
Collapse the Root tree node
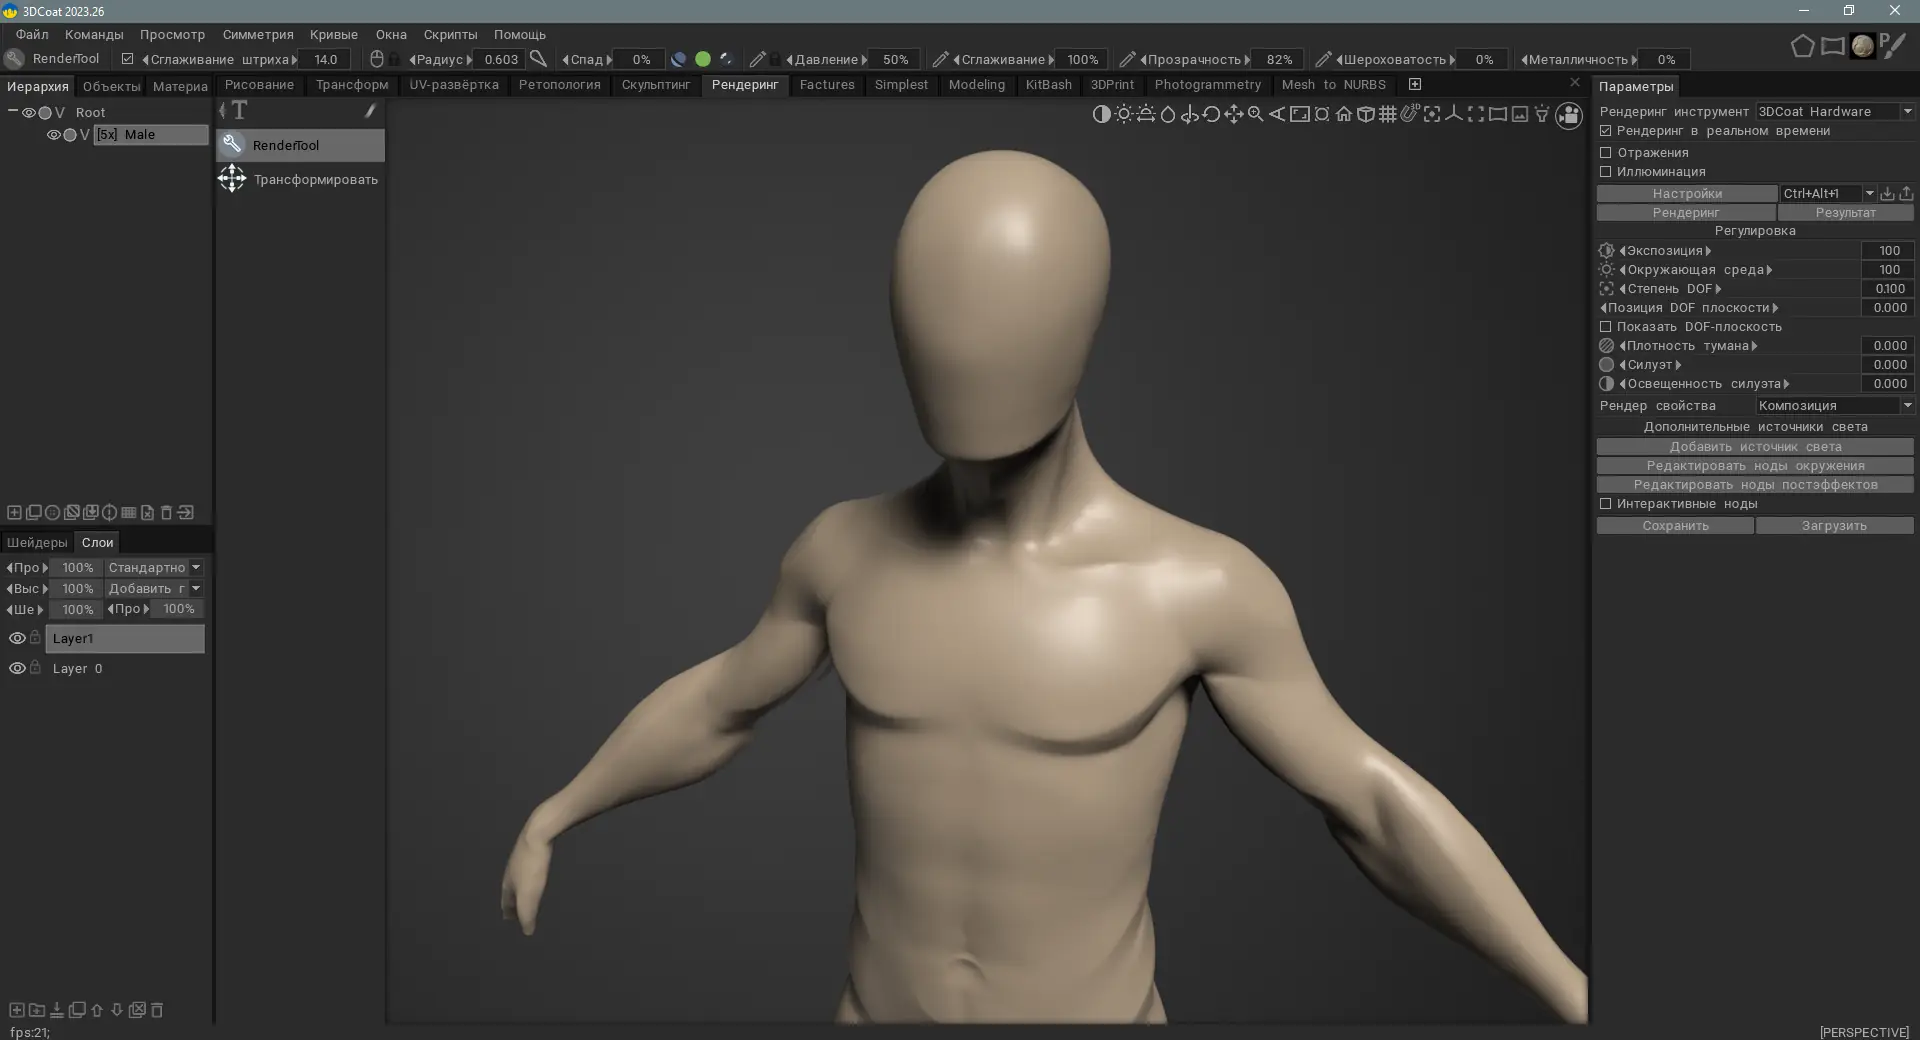pyautogui.click(x=13, y=112)
